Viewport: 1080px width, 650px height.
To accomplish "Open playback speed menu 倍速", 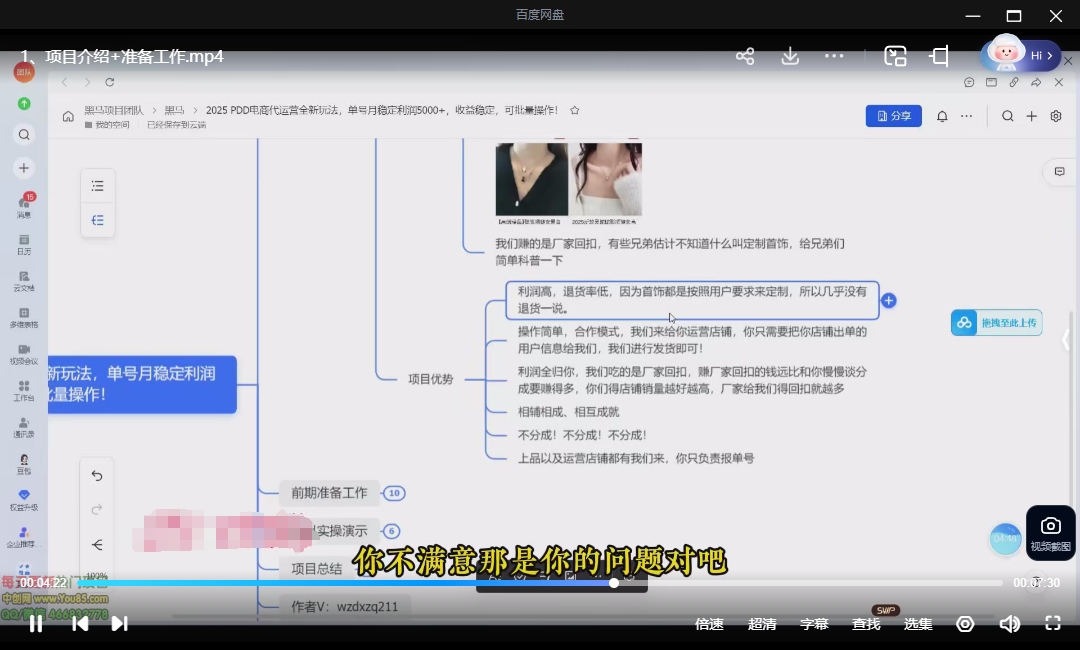I will (x=709, y=624).
